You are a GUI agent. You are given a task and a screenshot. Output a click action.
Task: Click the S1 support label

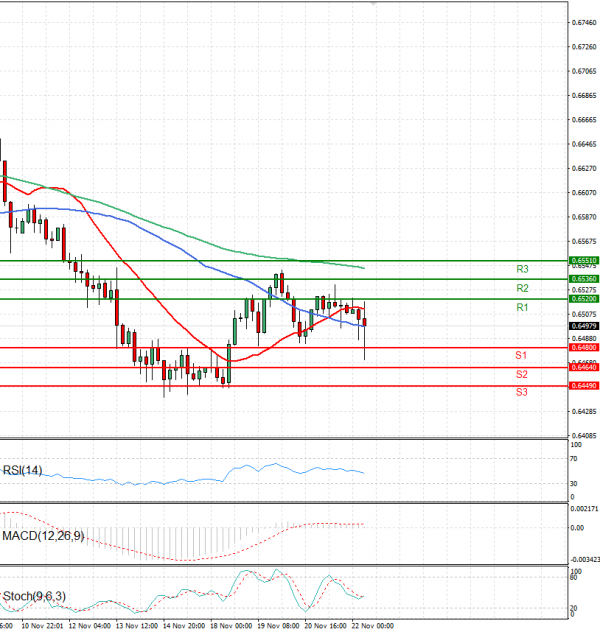[521, 355]
